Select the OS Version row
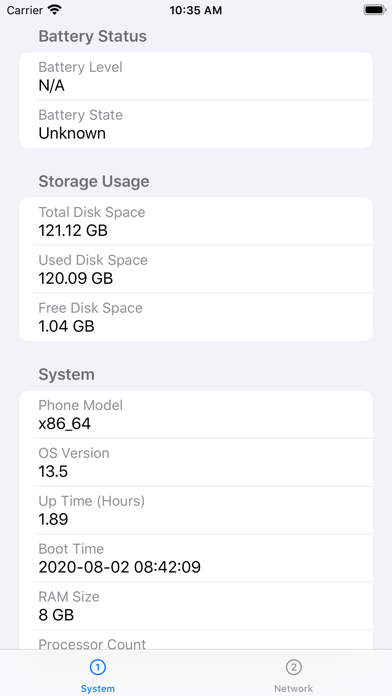This screenshot has height=696, width=392. pos(196,463)
